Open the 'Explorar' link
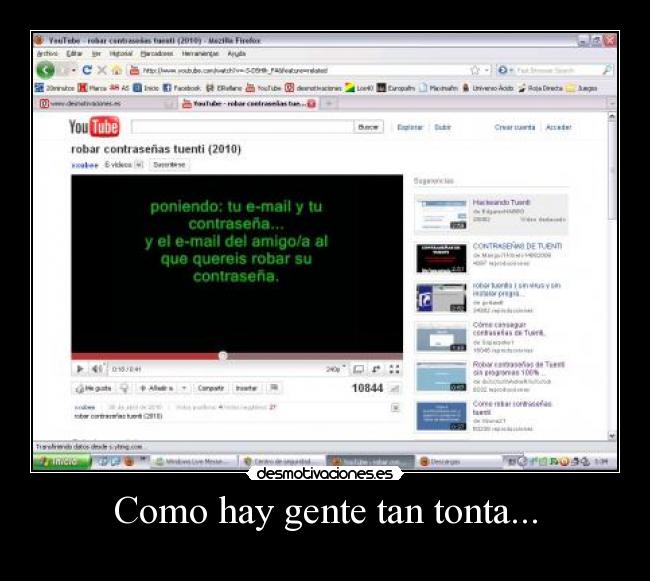650x581 pixels. 410,127
